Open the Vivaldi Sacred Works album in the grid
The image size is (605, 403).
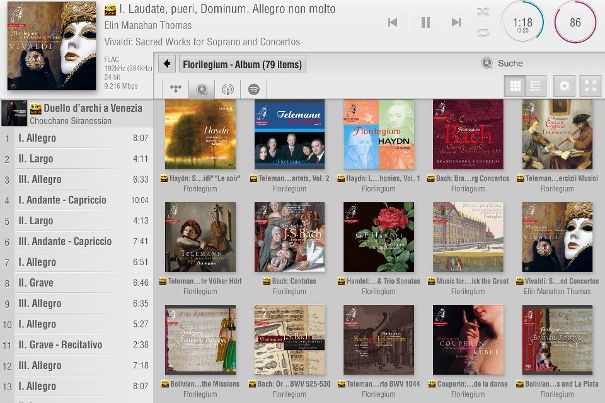coord(557,237)
